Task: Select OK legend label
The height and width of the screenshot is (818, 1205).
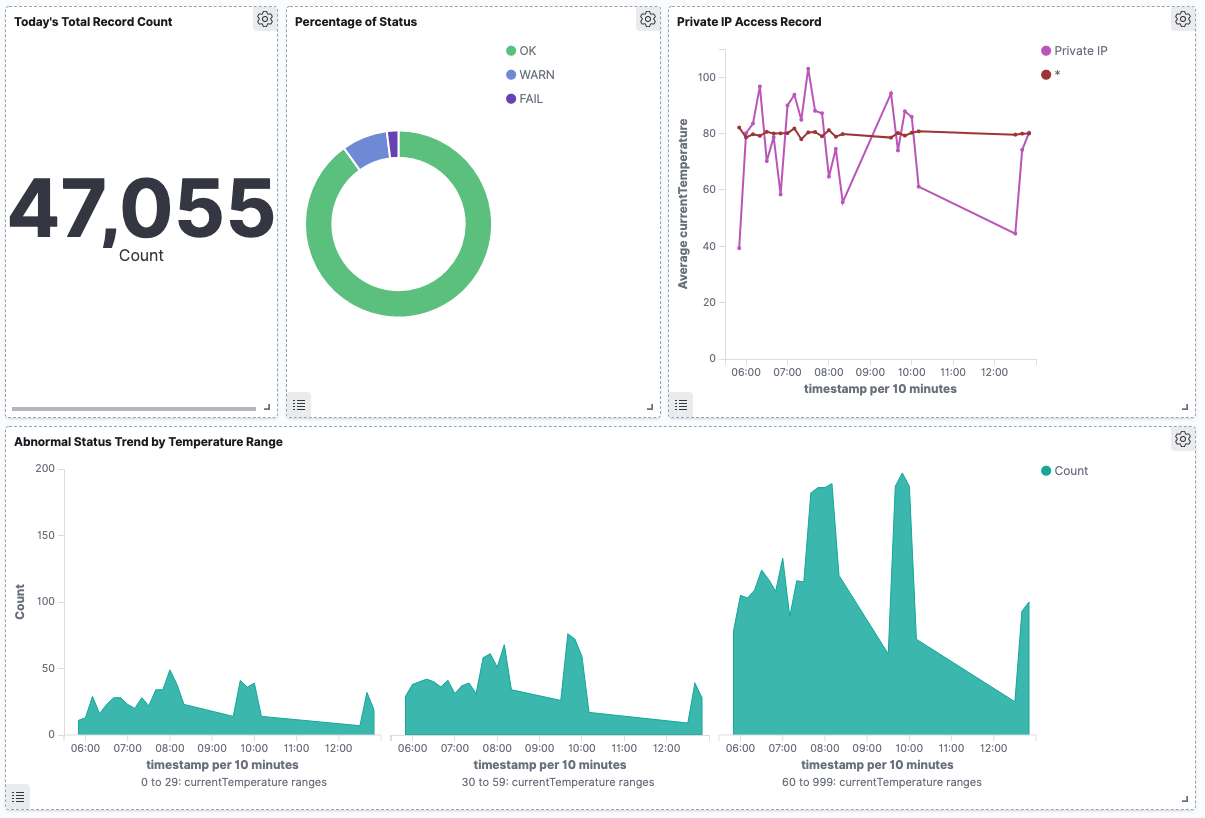Action: pyautogui.click(x=528, y=51)
